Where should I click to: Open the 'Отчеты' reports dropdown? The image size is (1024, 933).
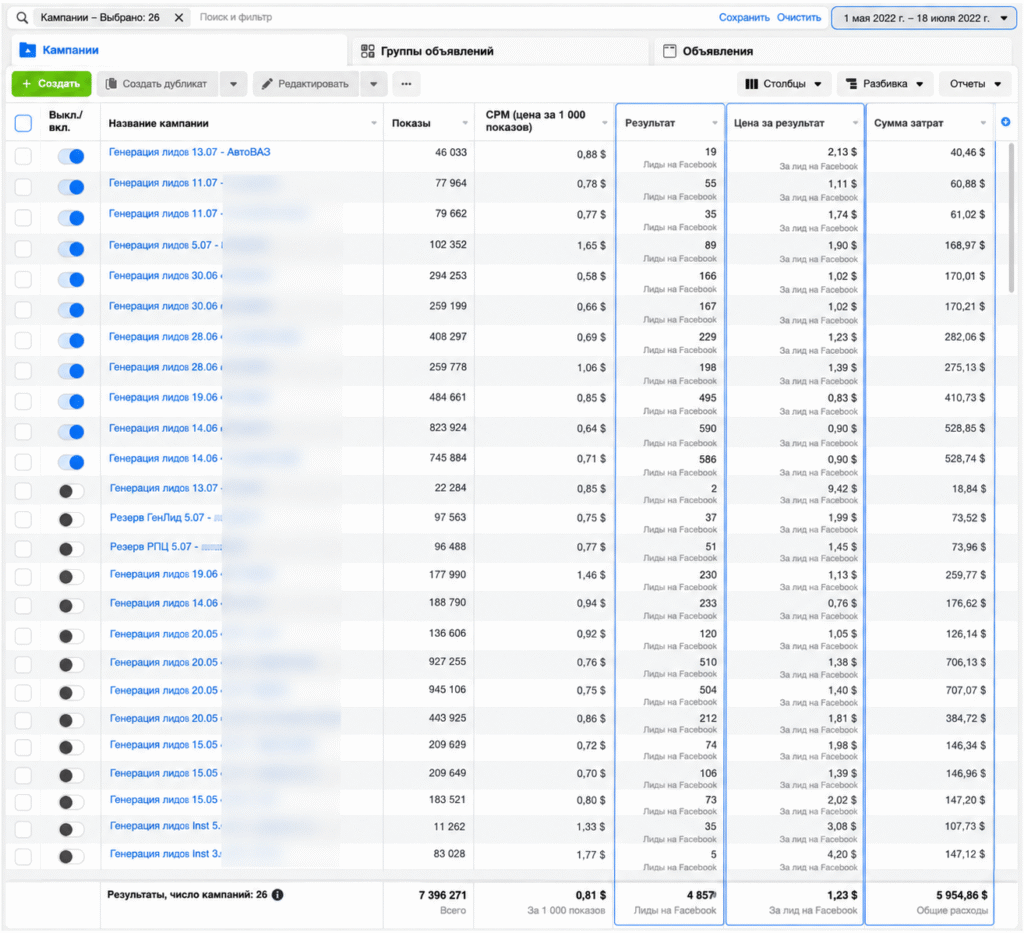click(975, 84)
